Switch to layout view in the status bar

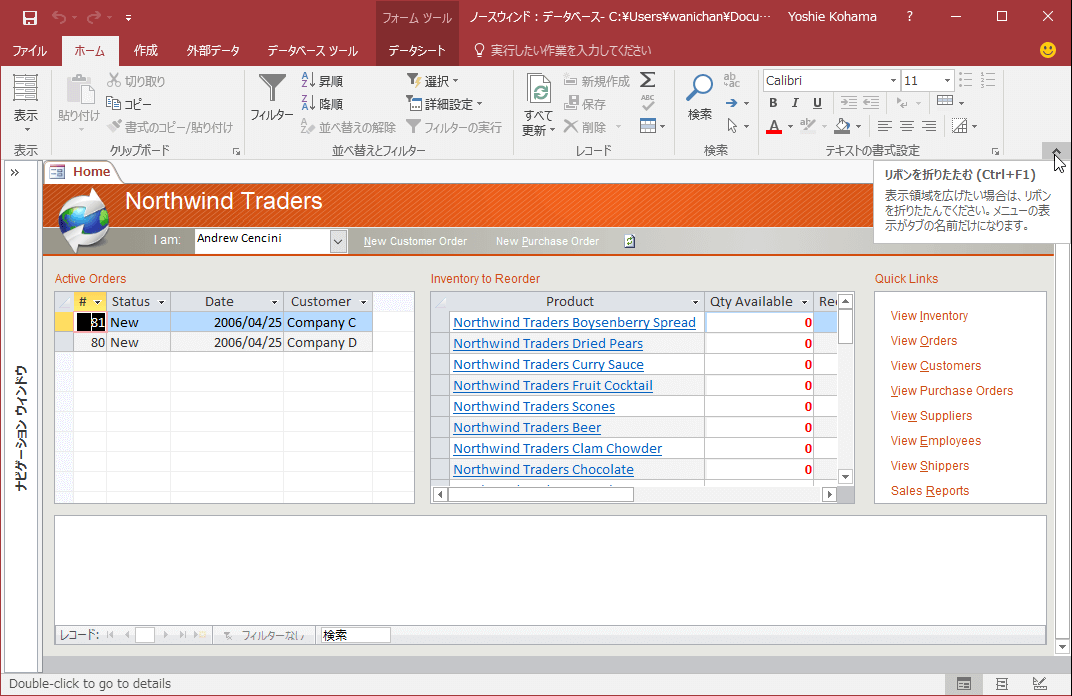pyautogui.click(x=1002, y=684)
